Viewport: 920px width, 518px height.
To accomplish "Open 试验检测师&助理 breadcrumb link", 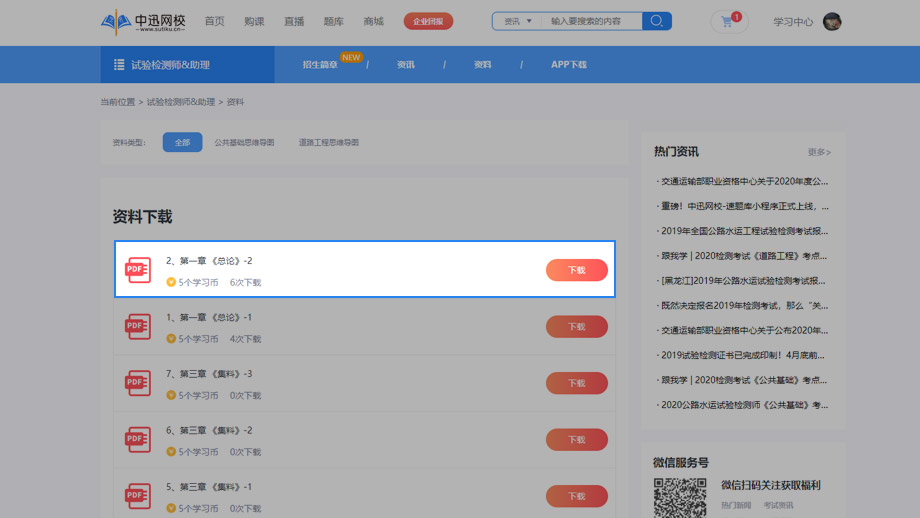I will tap(180, 102).
